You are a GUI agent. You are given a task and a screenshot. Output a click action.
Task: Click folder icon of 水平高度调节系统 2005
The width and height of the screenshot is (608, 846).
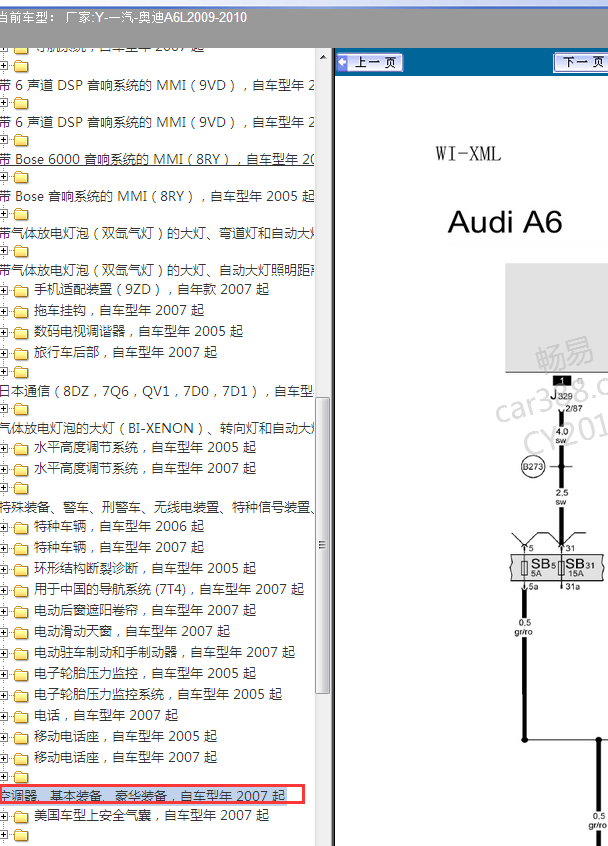click(21, 449)
